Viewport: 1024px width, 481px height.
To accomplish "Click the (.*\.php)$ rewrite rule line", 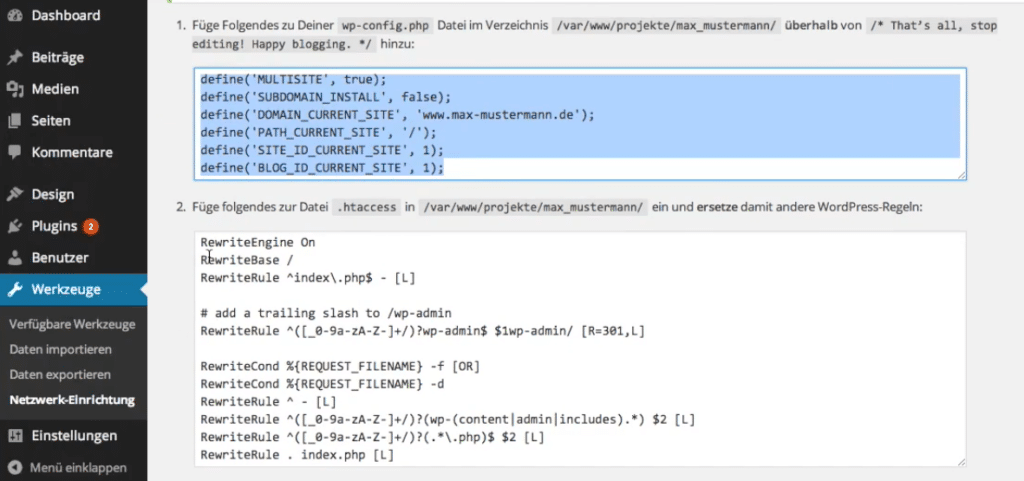I will click(372, 438).
